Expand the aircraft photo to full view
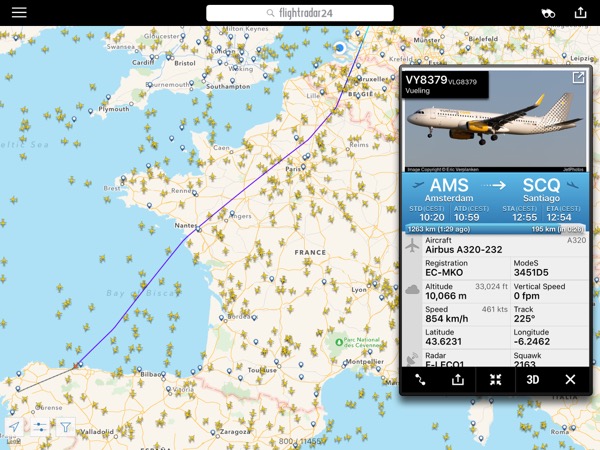Screen dimensions: 600x450 [x=578, y=78]
